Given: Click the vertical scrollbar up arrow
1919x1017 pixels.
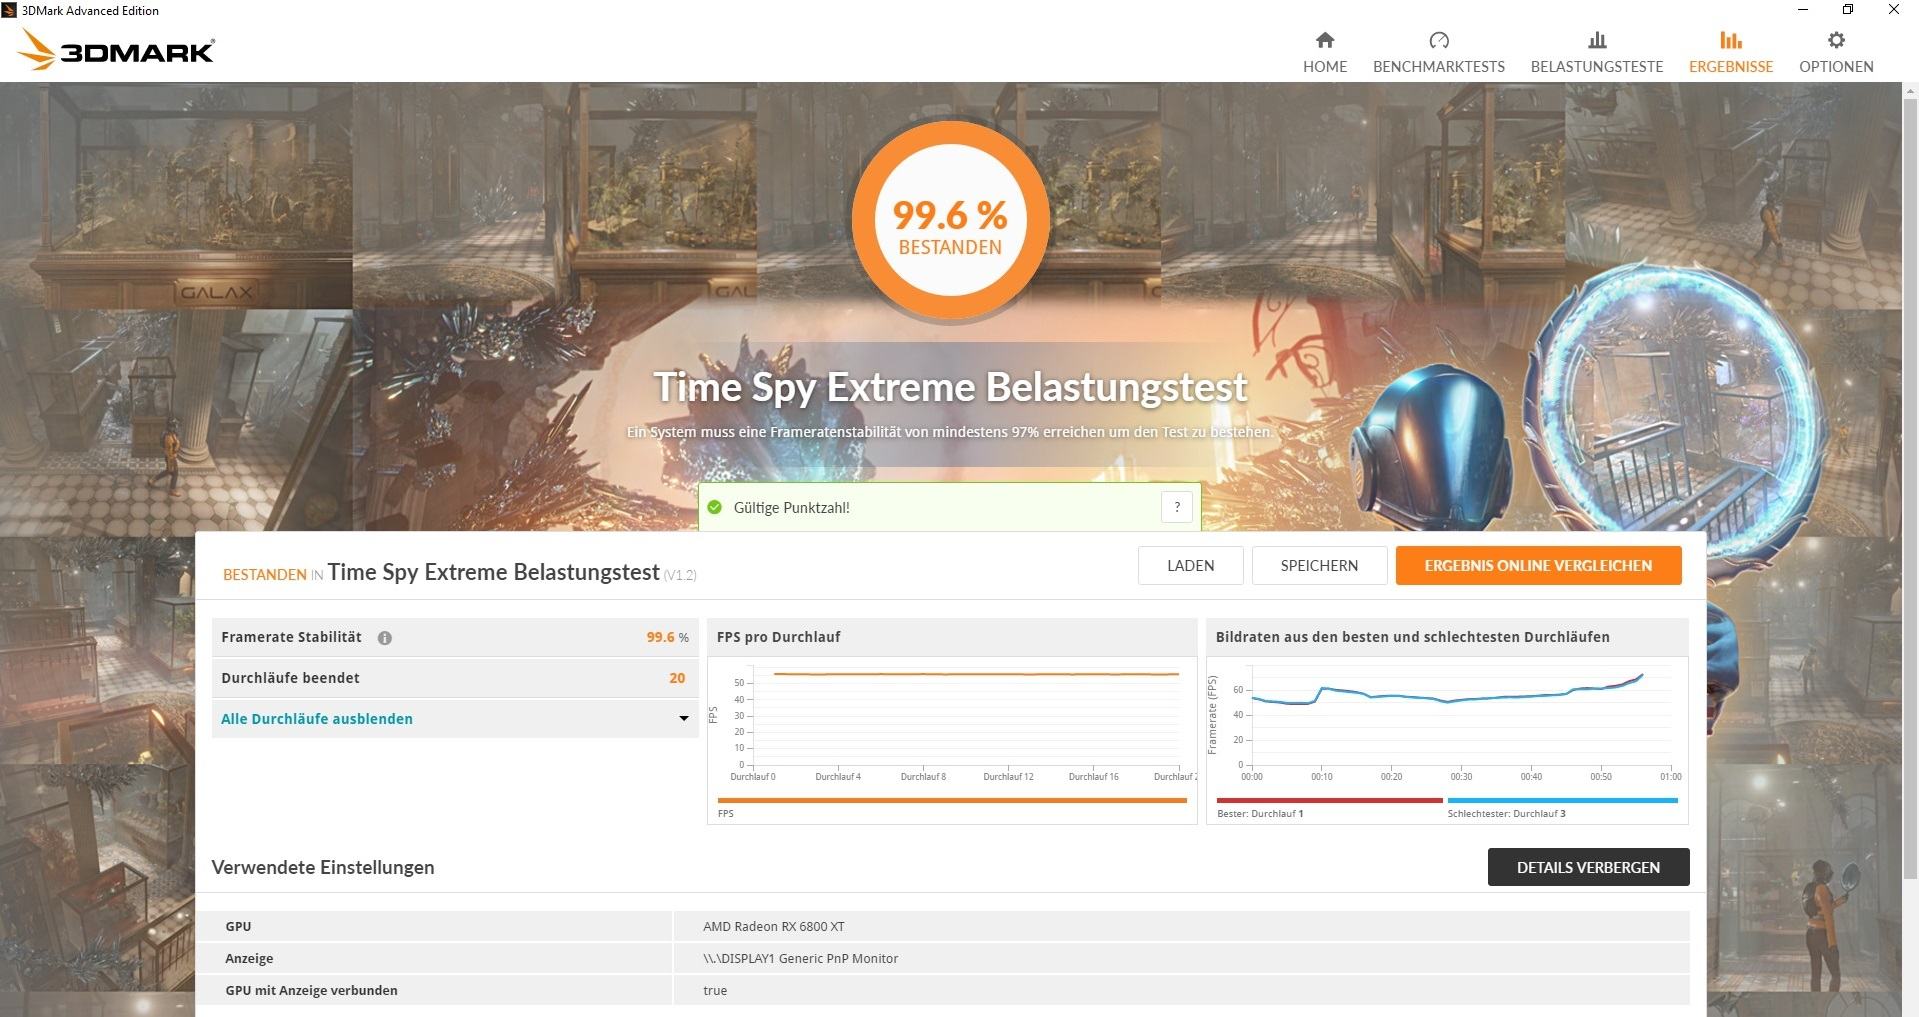Looking at the screenshot, I should 1910,91.
